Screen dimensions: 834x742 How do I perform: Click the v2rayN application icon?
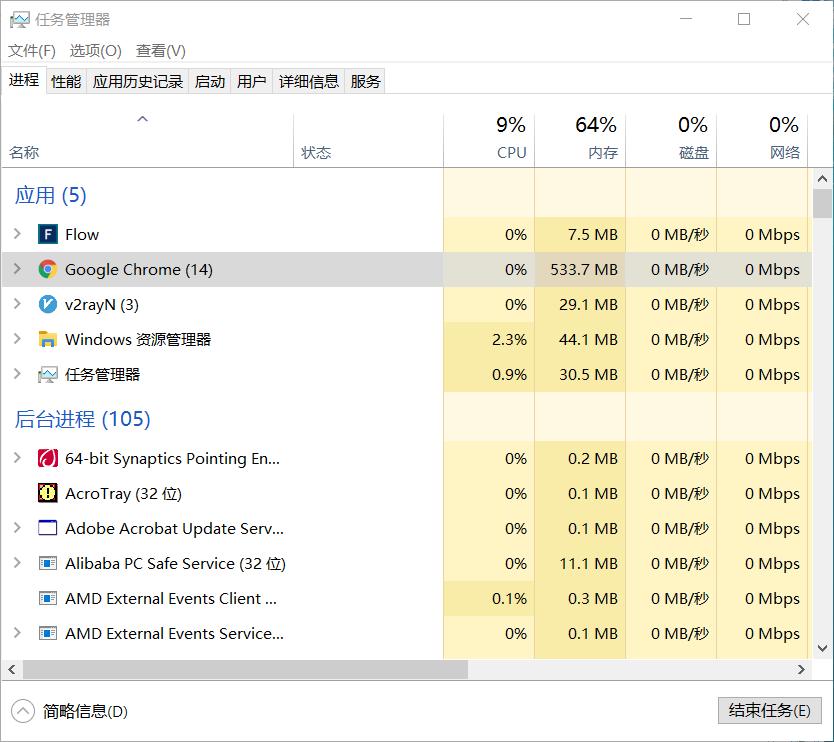pos(46,304)
